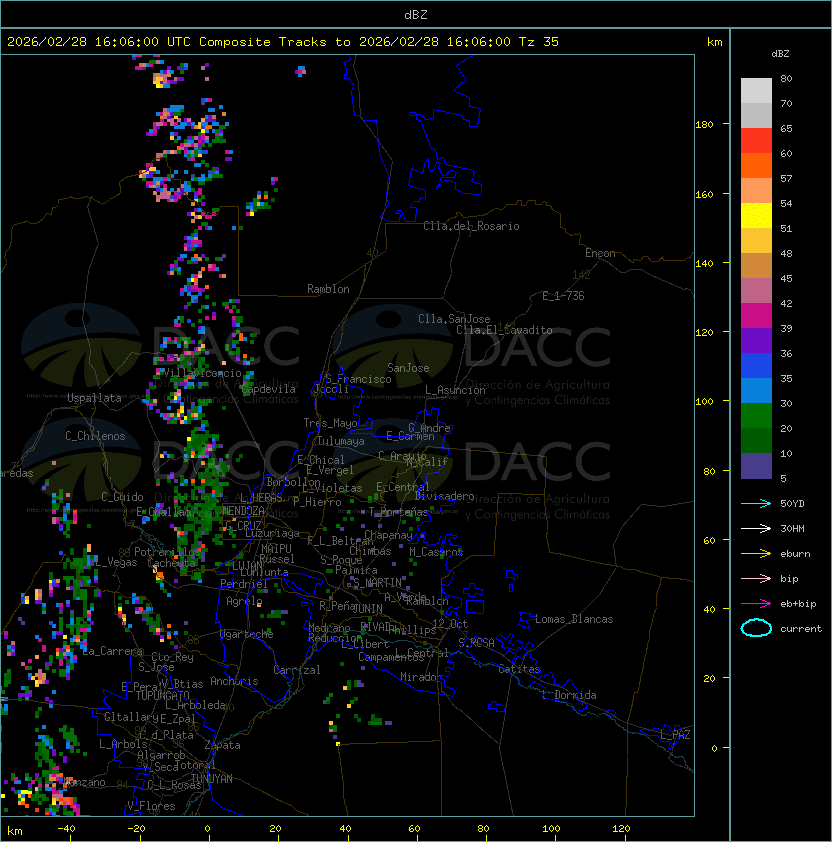
Task: Select the bright green 20-30 dBZ color band
Action: [756, 416]
